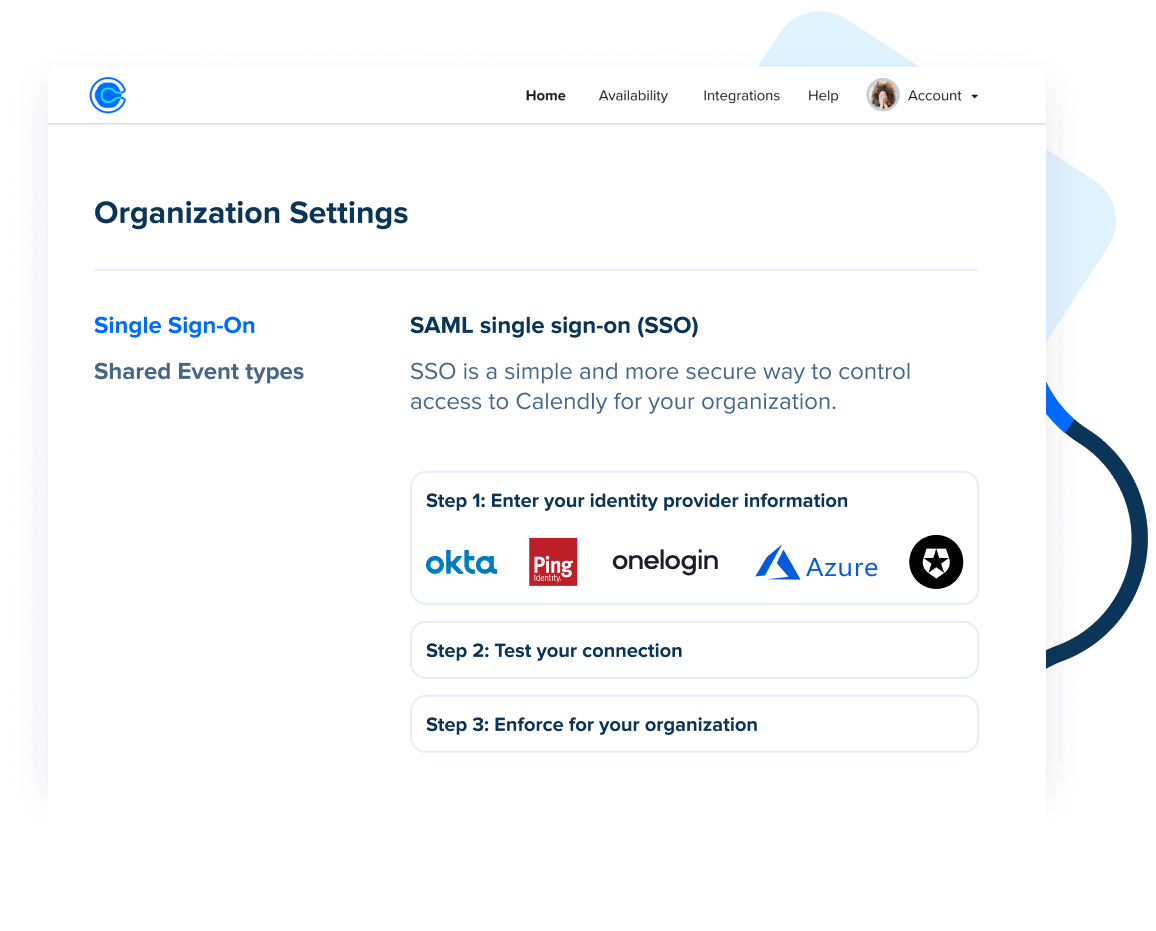Viewport: 1156px width, 931px height.
Task: Open the Help menu item
Action: 823,95
